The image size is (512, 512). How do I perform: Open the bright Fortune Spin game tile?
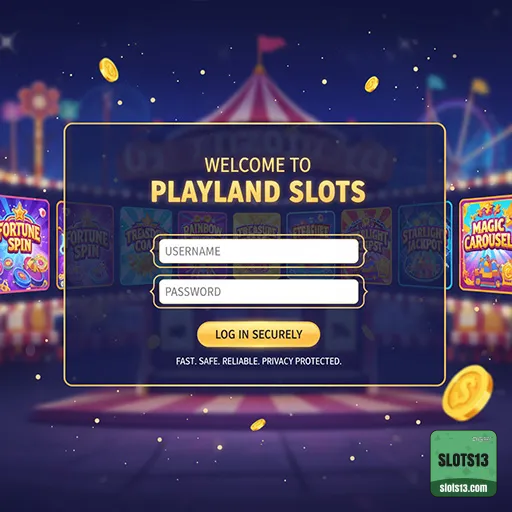click(x=24, y=245)
